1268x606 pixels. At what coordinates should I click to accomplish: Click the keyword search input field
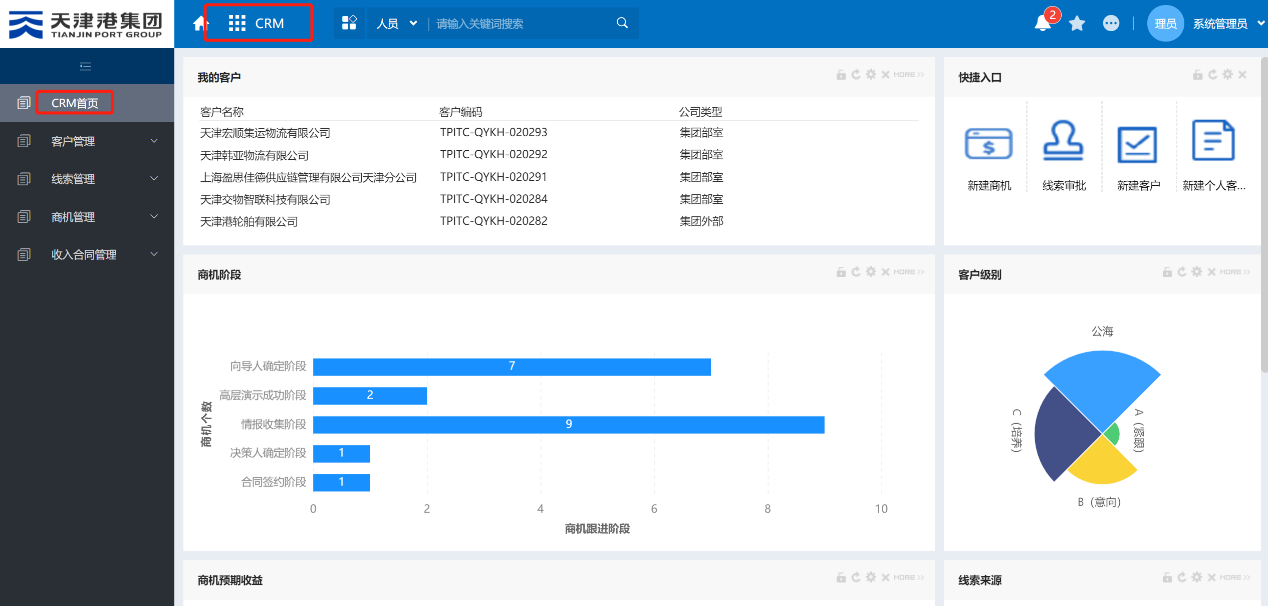(520, 23)
